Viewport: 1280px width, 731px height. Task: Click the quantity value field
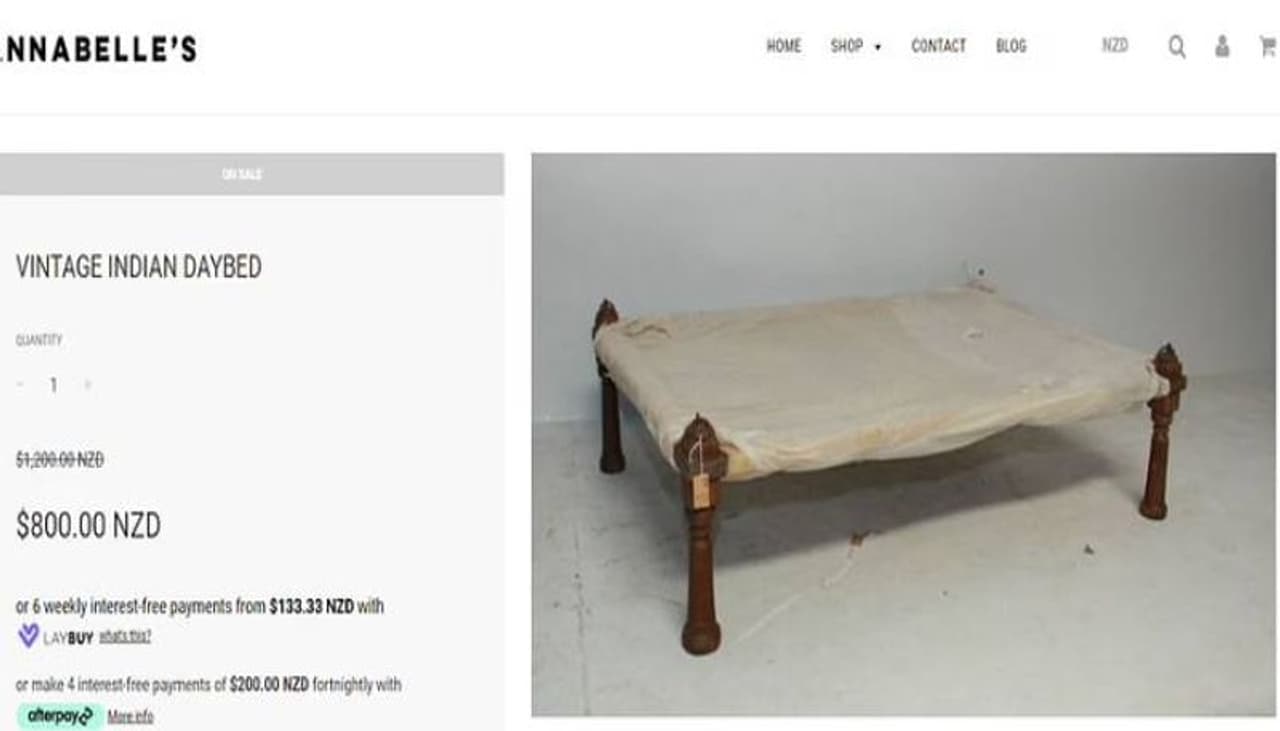pos(54,385)
